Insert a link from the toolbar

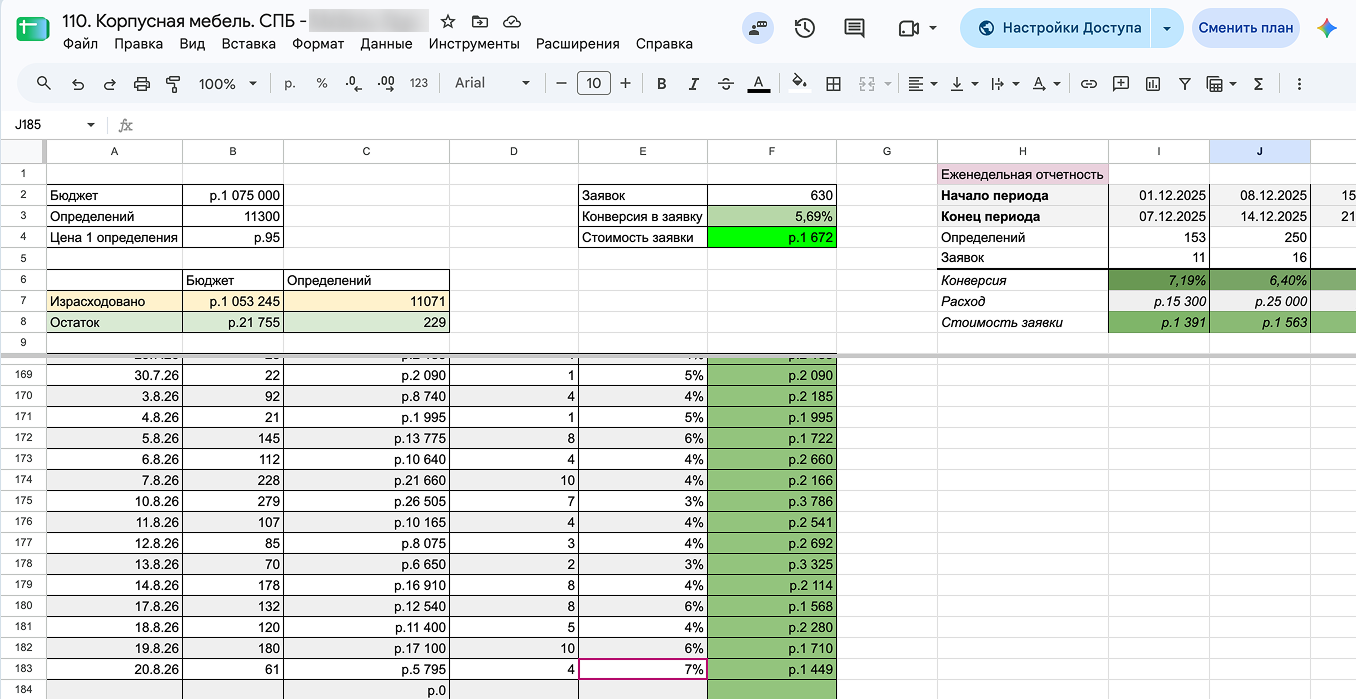pos(1089,84)
